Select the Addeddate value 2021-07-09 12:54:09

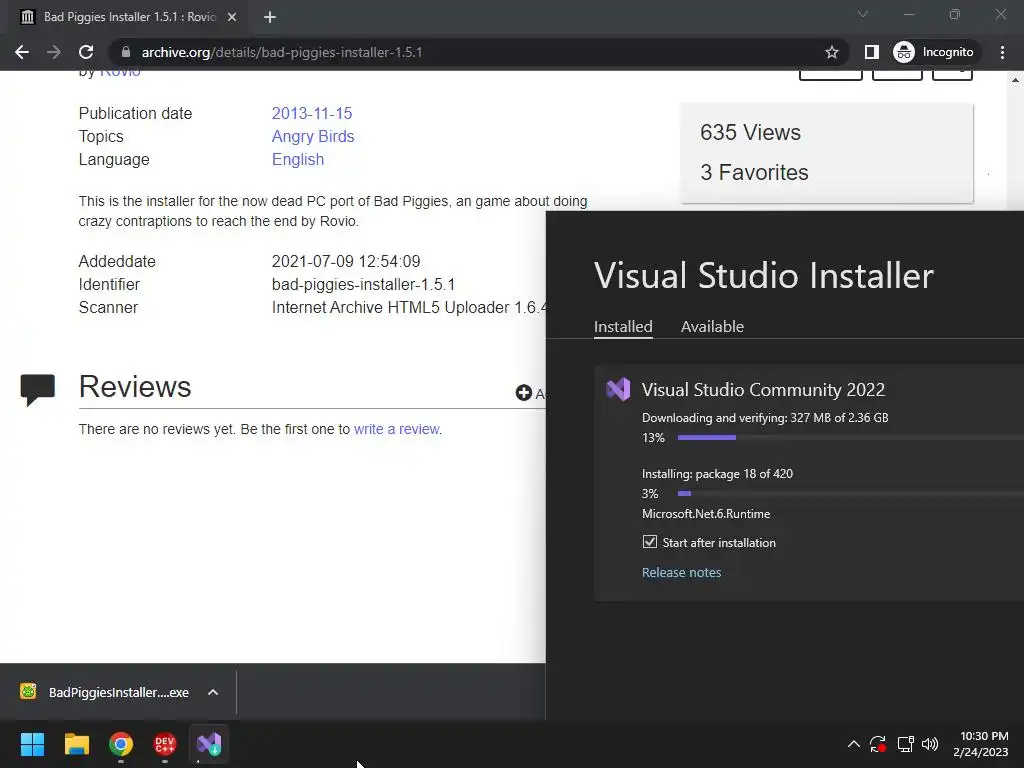coord(346,261)
